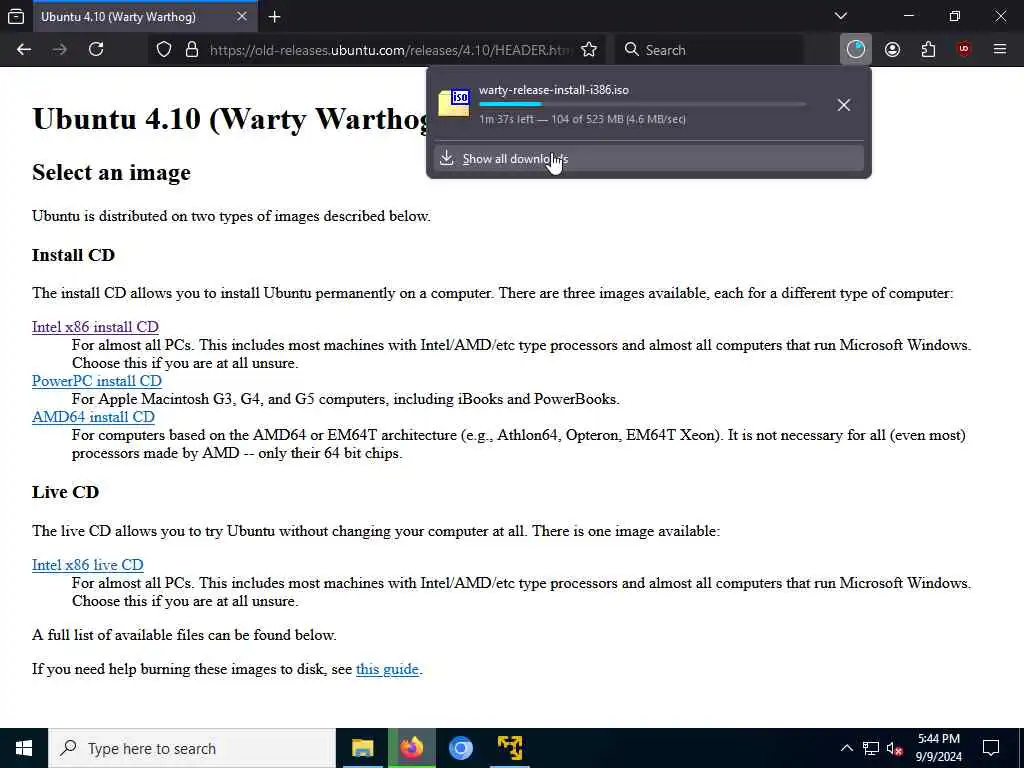This screenshot has width=1024, height=768.
Task: Click the taskbar 'Type here to search' box
Action: click(x=192, y=748)
